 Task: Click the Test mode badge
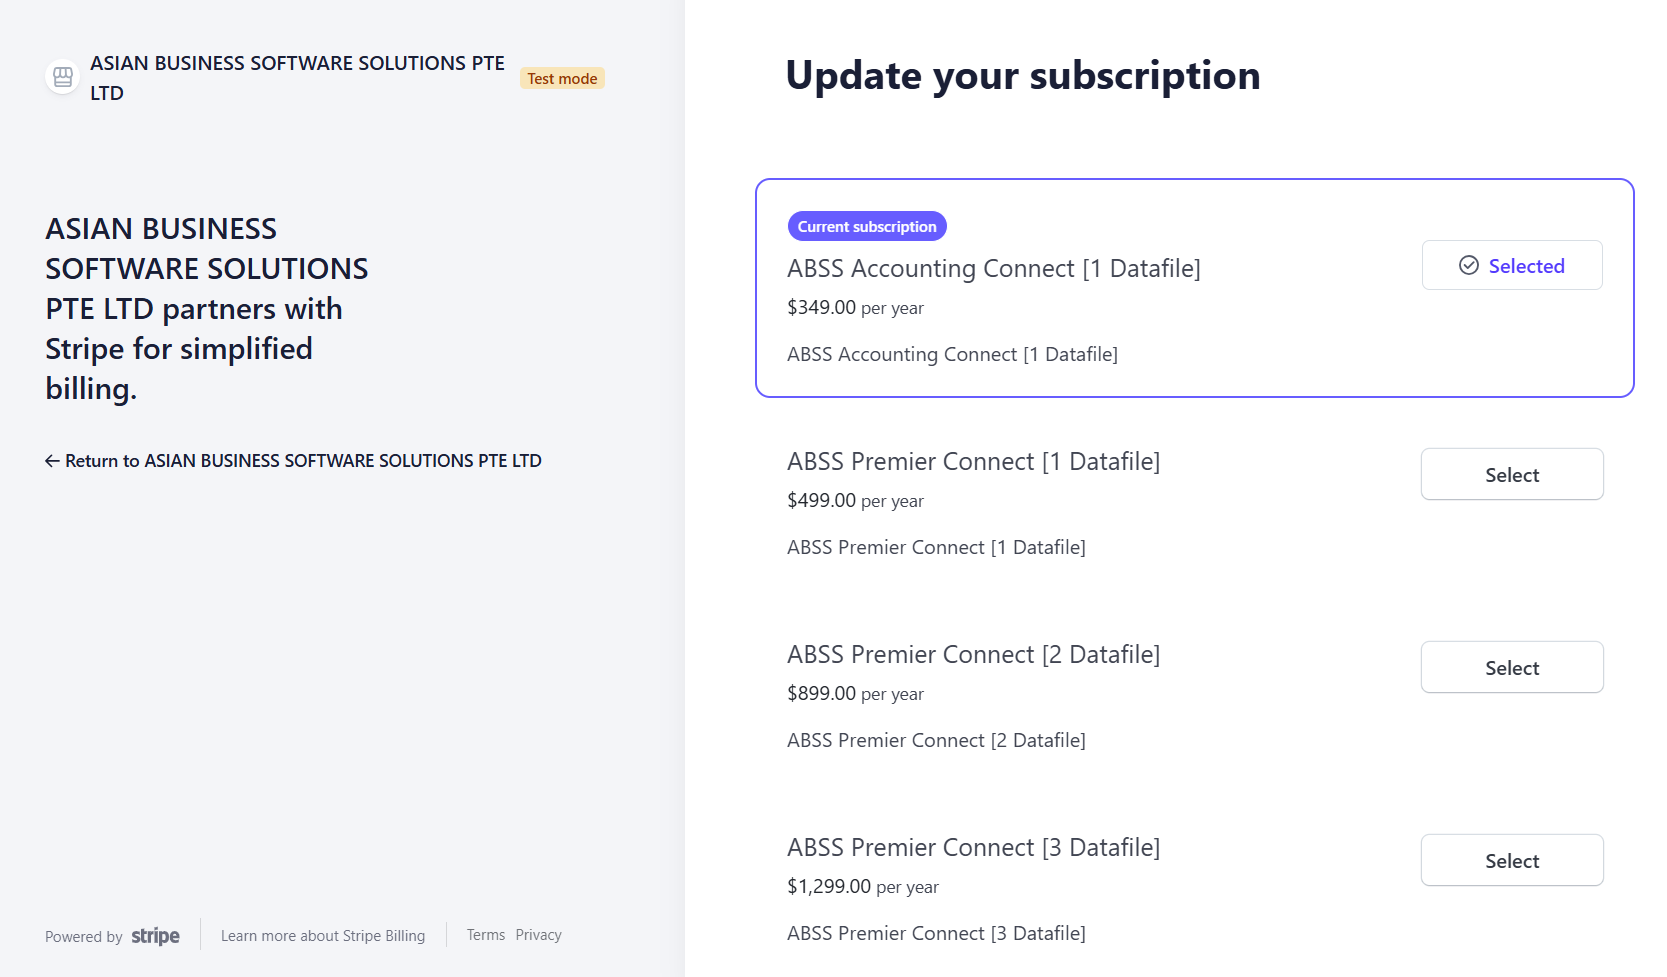point(562,79)
